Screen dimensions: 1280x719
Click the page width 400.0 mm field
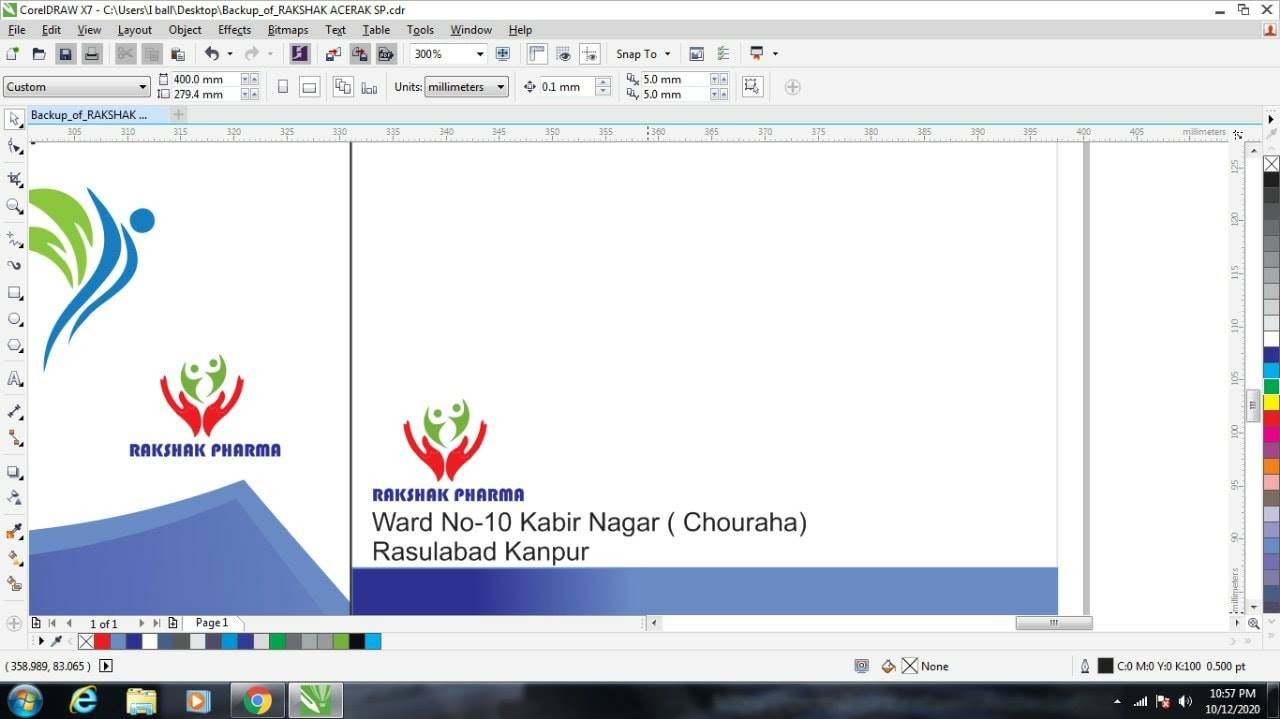(206, 79)
